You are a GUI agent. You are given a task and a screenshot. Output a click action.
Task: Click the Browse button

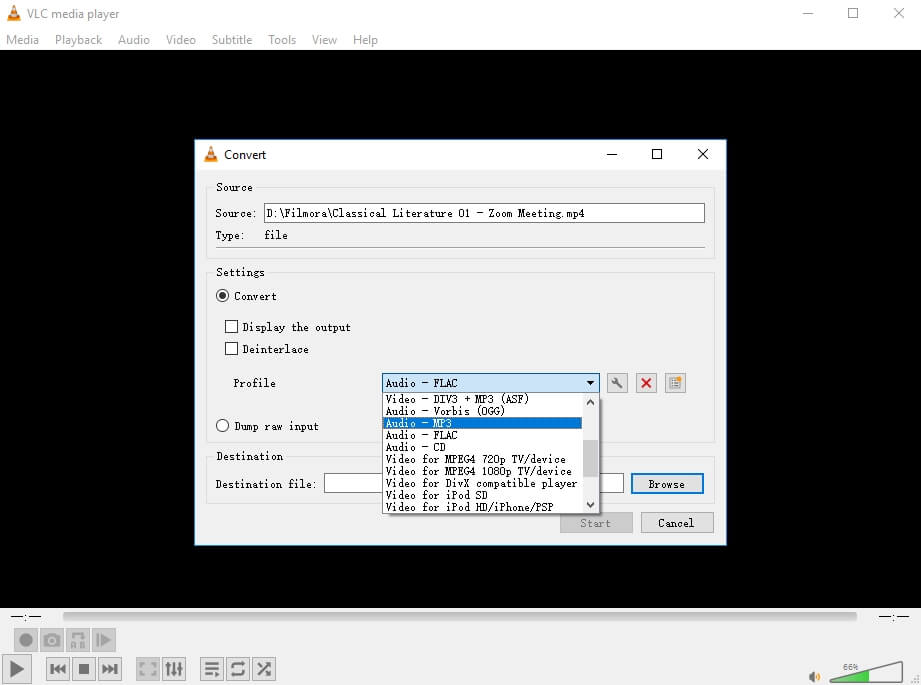pos(667,484)
